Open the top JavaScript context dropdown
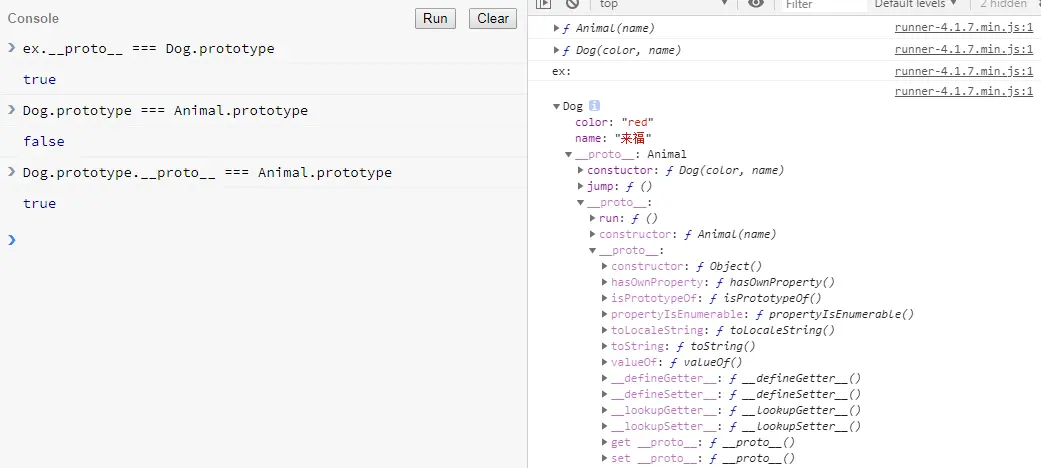Screen dimensions: 1041x468 (664, 4)
